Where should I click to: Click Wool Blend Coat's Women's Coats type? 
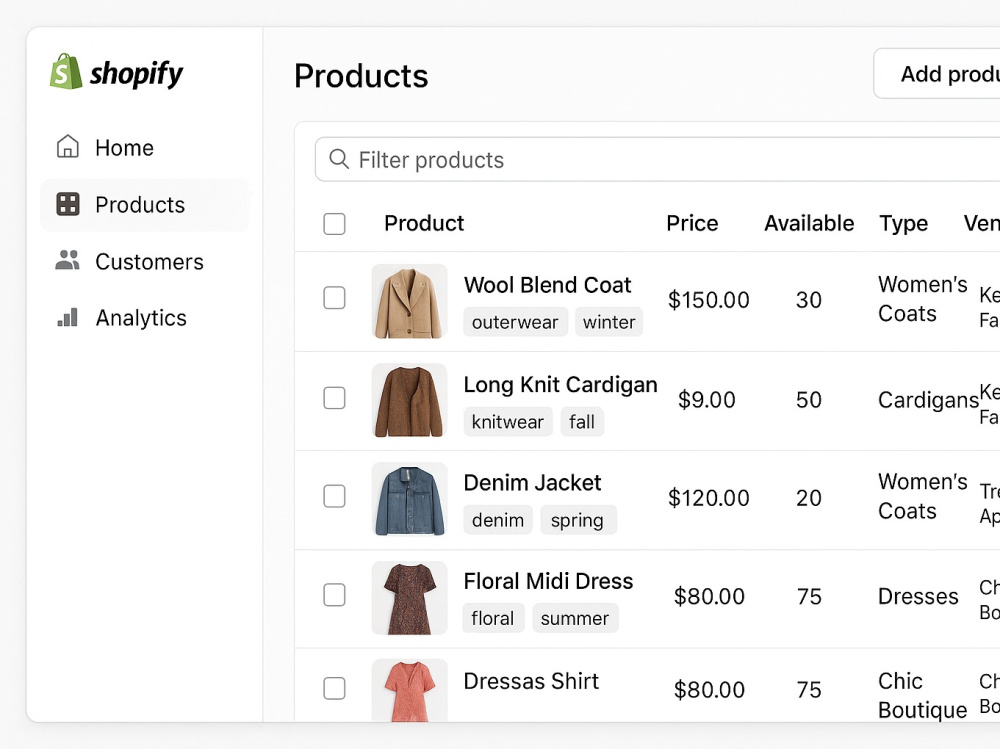[x=922, y=299]
